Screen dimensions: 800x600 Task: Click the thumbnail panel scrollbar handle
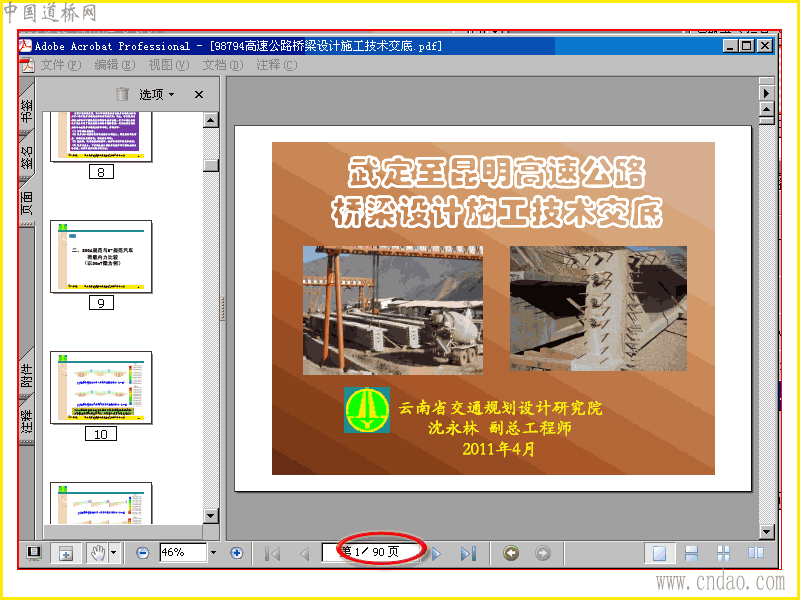[211, 165]
